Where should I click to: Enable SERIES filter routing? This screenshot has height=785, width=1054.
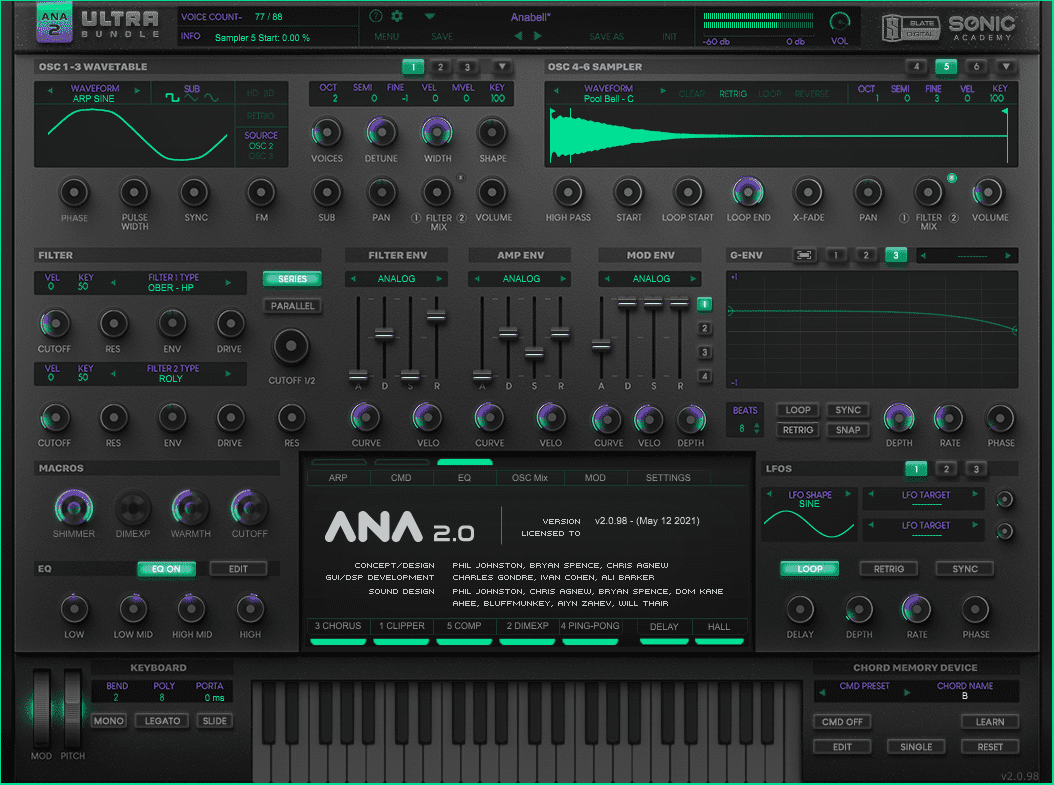292,278
